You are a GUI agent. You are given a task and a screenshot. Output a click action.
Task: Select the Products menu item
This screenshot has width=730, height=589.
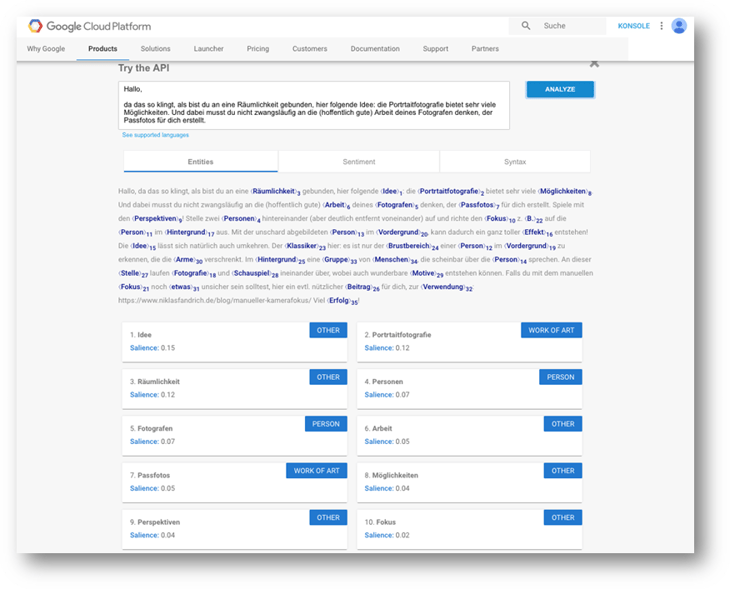103,48
